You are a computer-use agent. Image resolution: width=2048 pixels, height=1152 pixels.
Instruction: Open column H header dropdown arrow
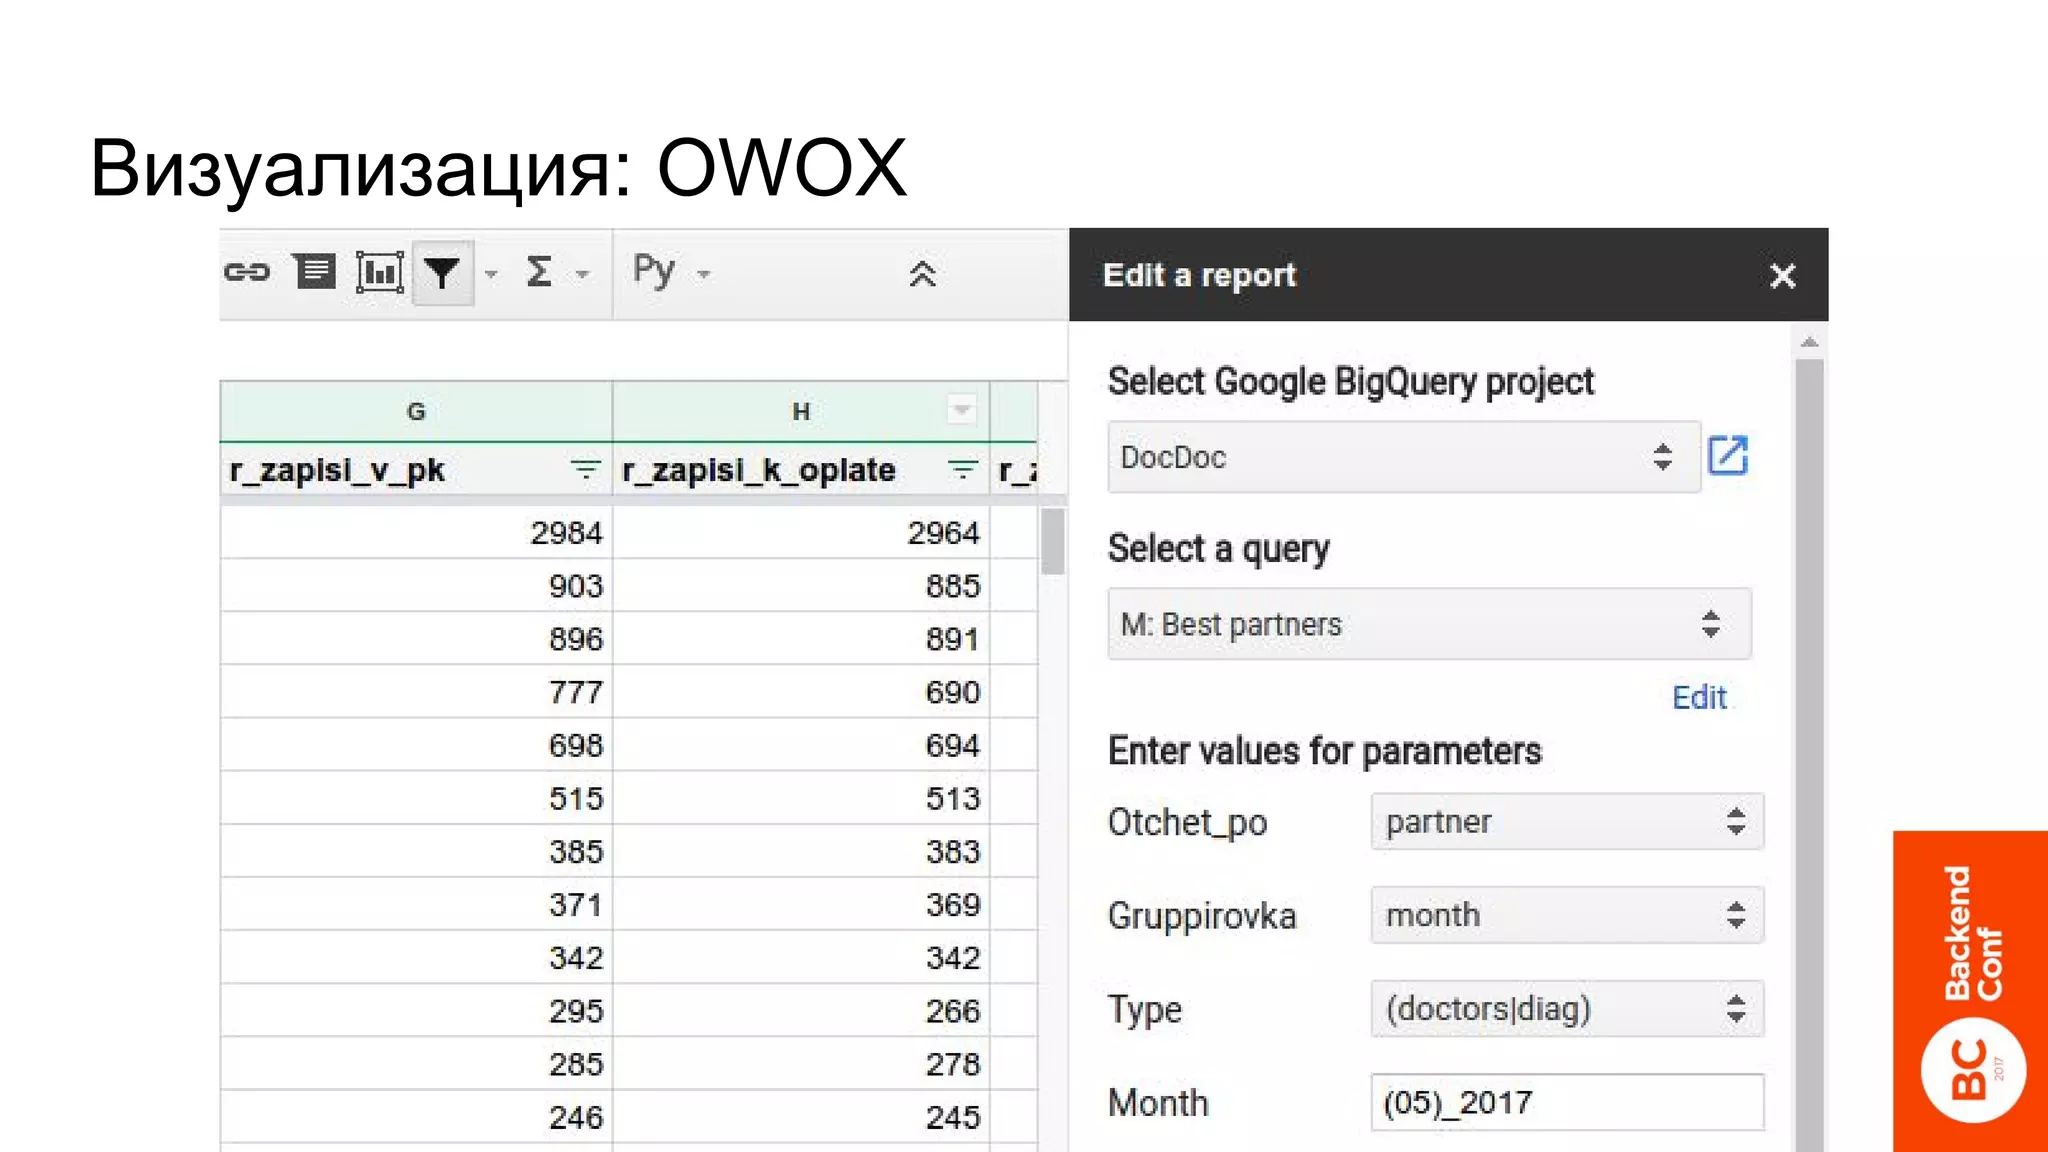962,410
